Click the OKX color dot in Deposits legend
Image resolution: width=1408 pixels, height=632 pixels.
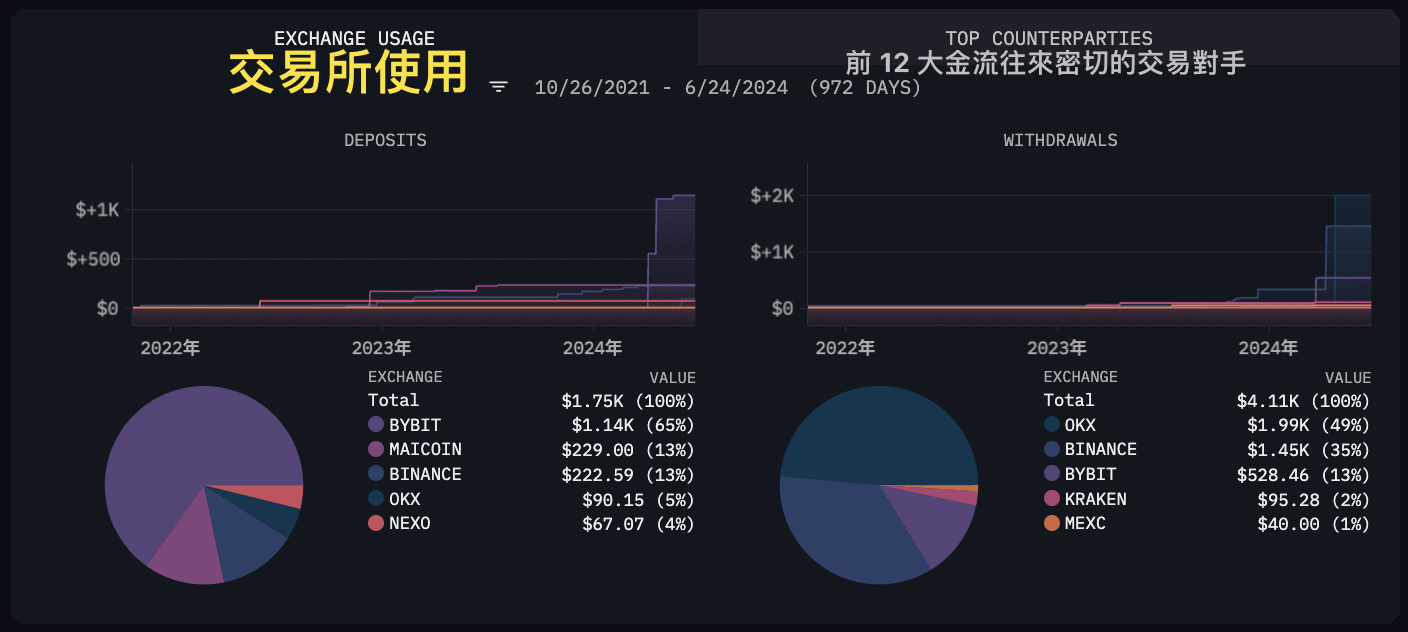[376, 499]
